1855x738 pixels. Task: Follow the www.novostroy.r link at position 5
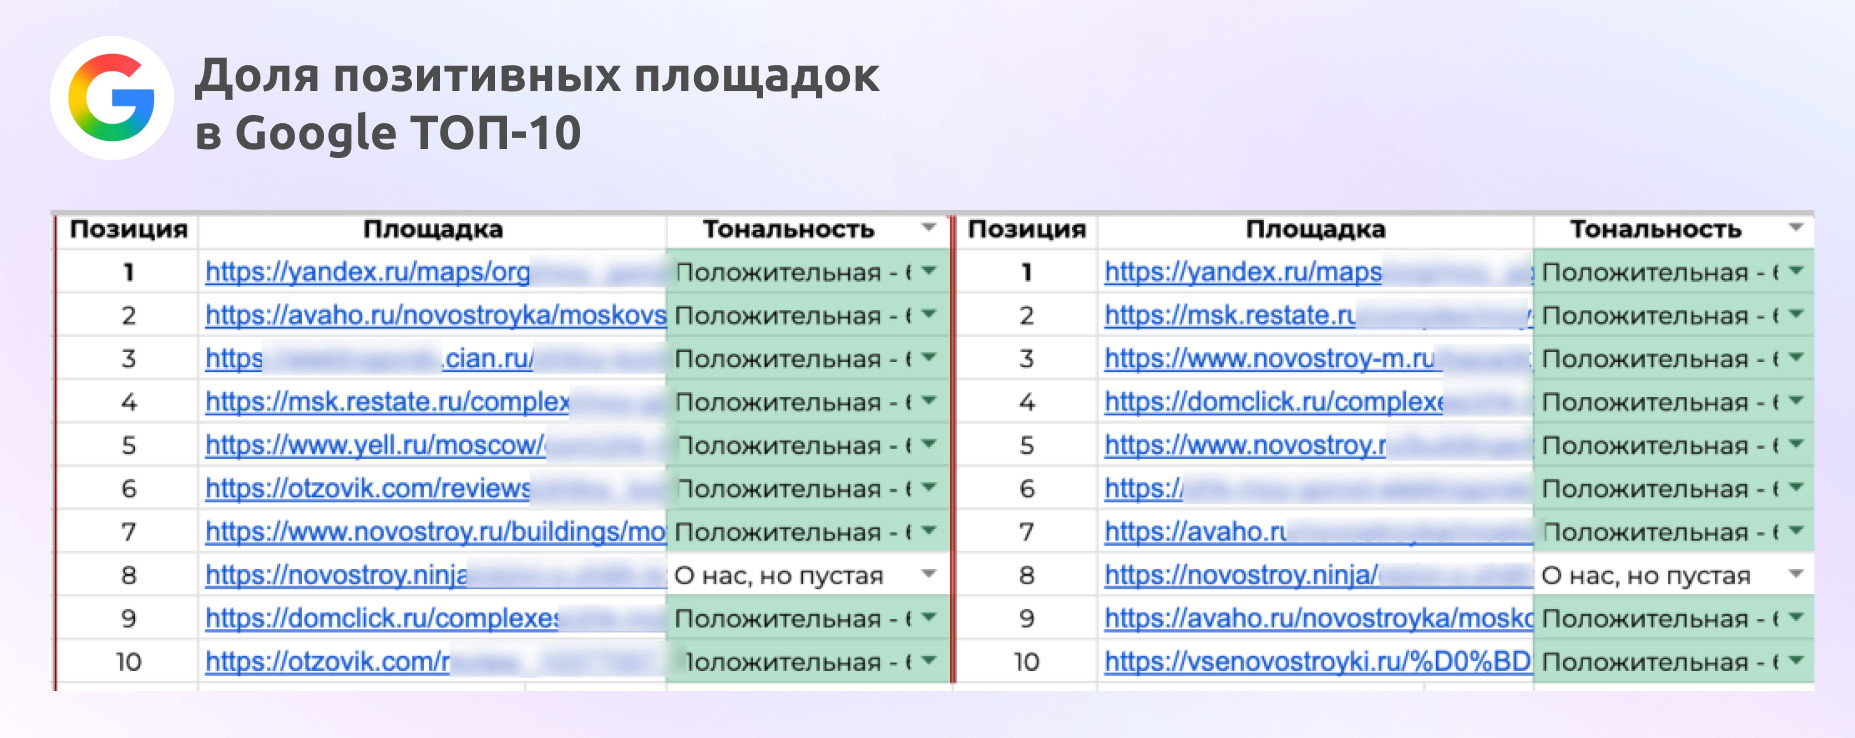coord(1245,445)
